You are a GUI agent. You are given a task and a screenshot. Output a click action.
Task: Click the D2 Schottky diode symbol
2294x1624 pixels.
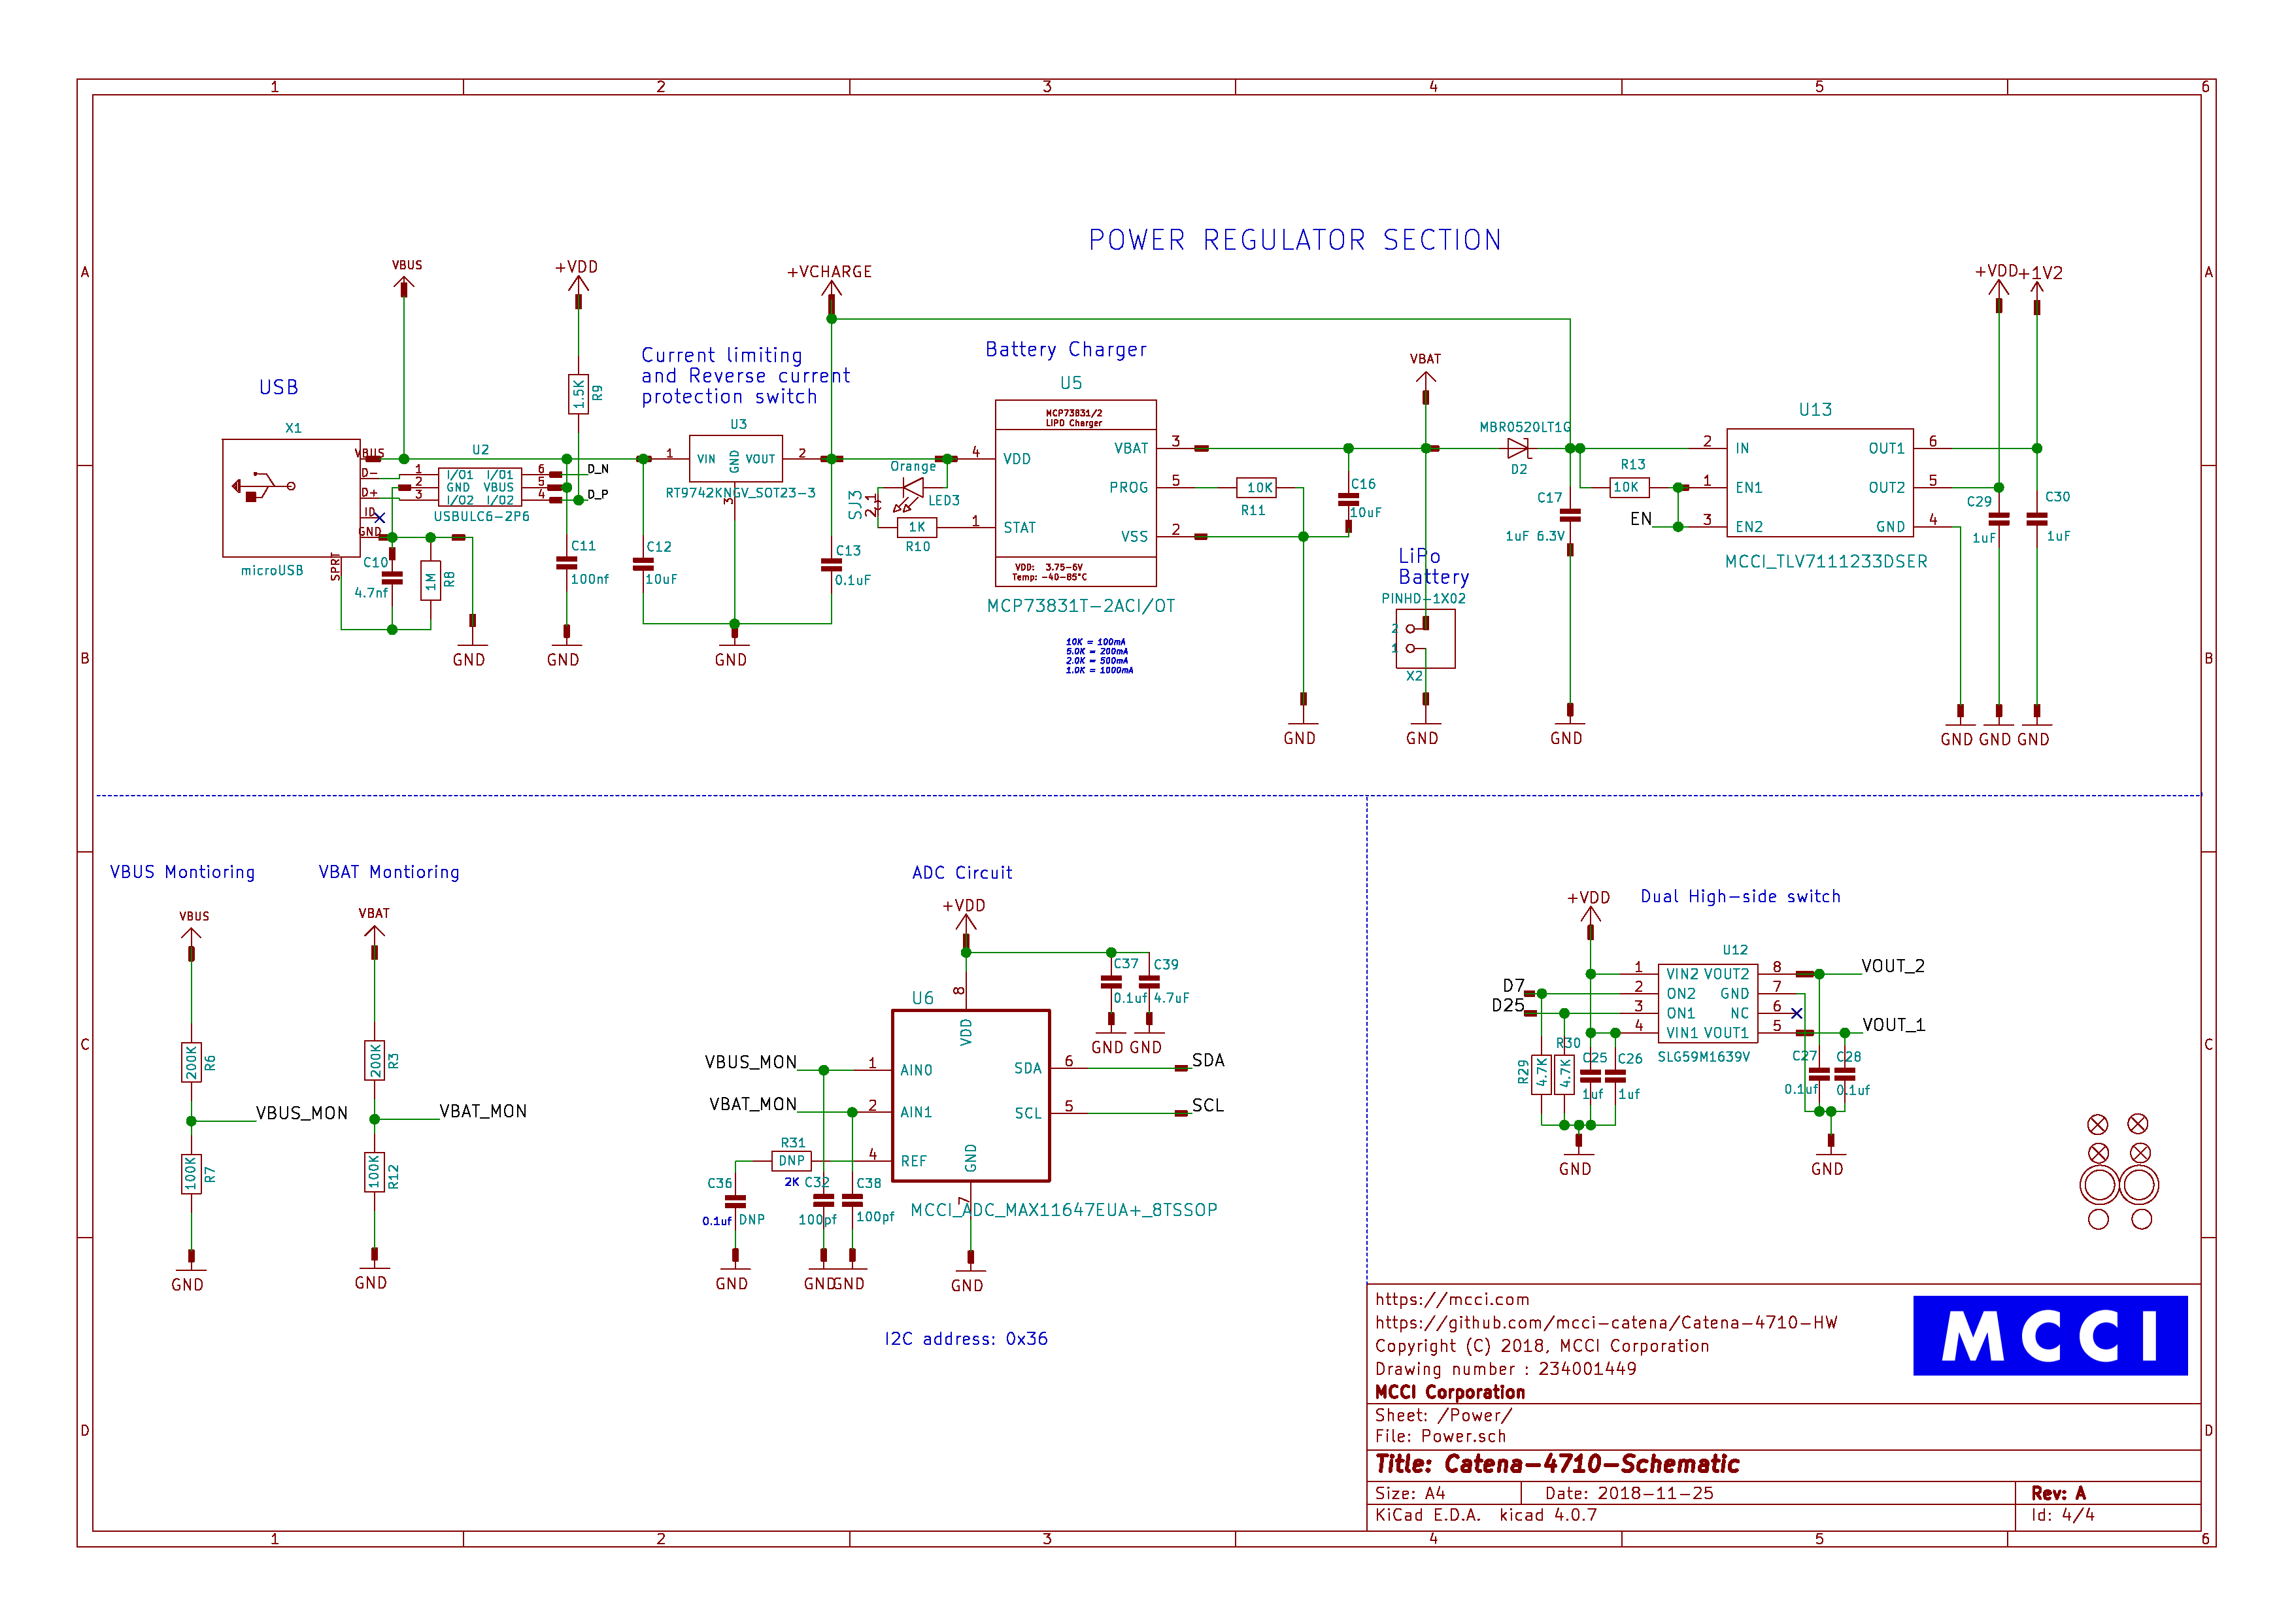[x=1518, y=448]
